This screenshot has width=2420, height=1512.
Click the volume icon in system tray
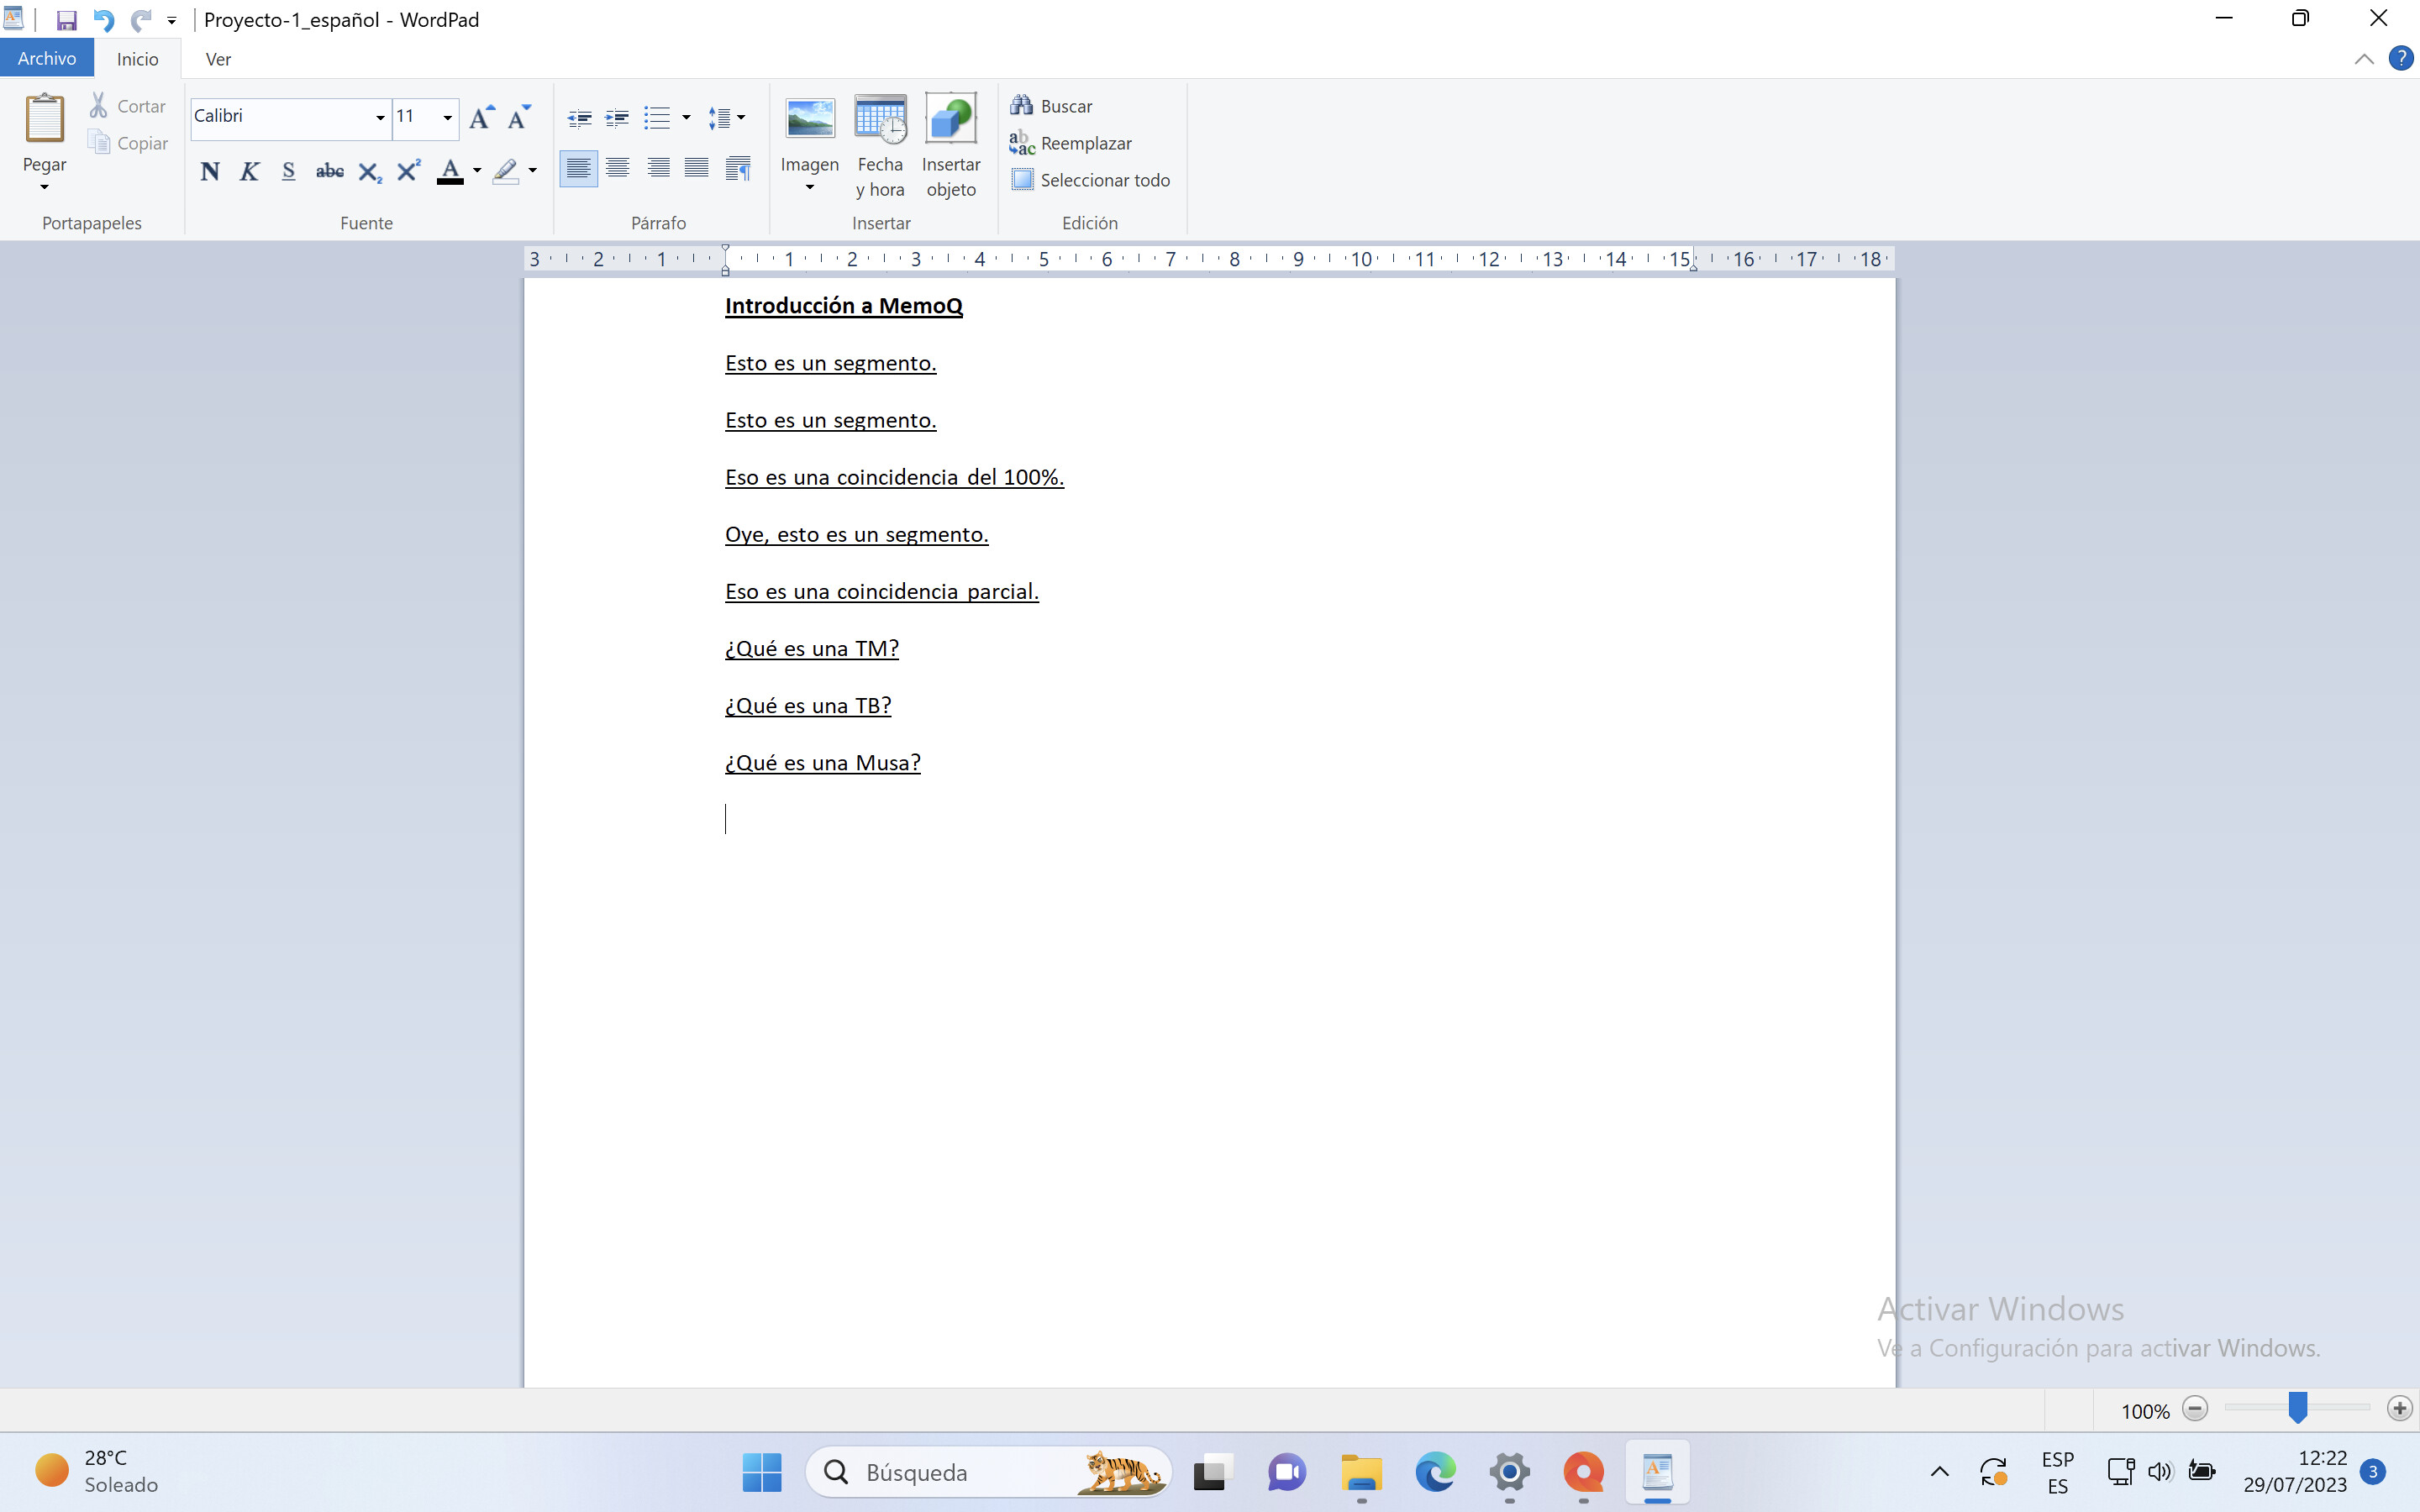pyautogui.click(x=2160, y=1472)
